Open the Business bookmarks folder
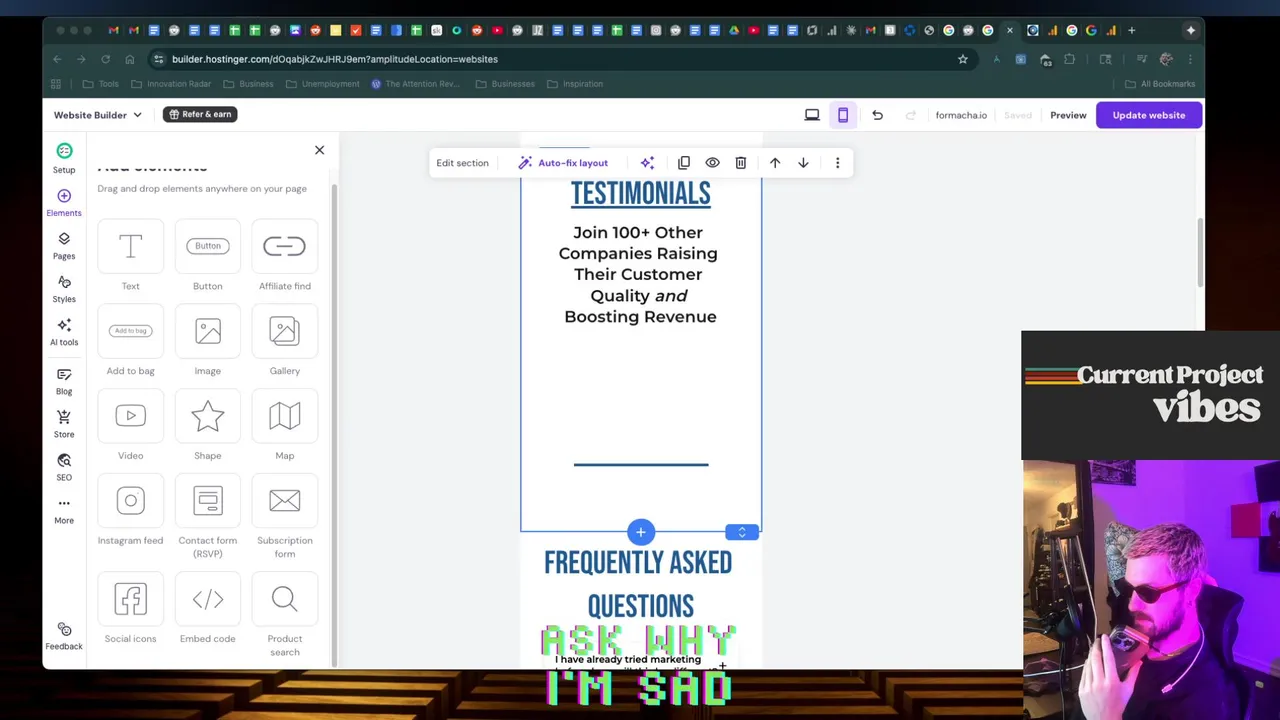The image size is (1280, 720). pyautogui.click(x=248, y=84)
